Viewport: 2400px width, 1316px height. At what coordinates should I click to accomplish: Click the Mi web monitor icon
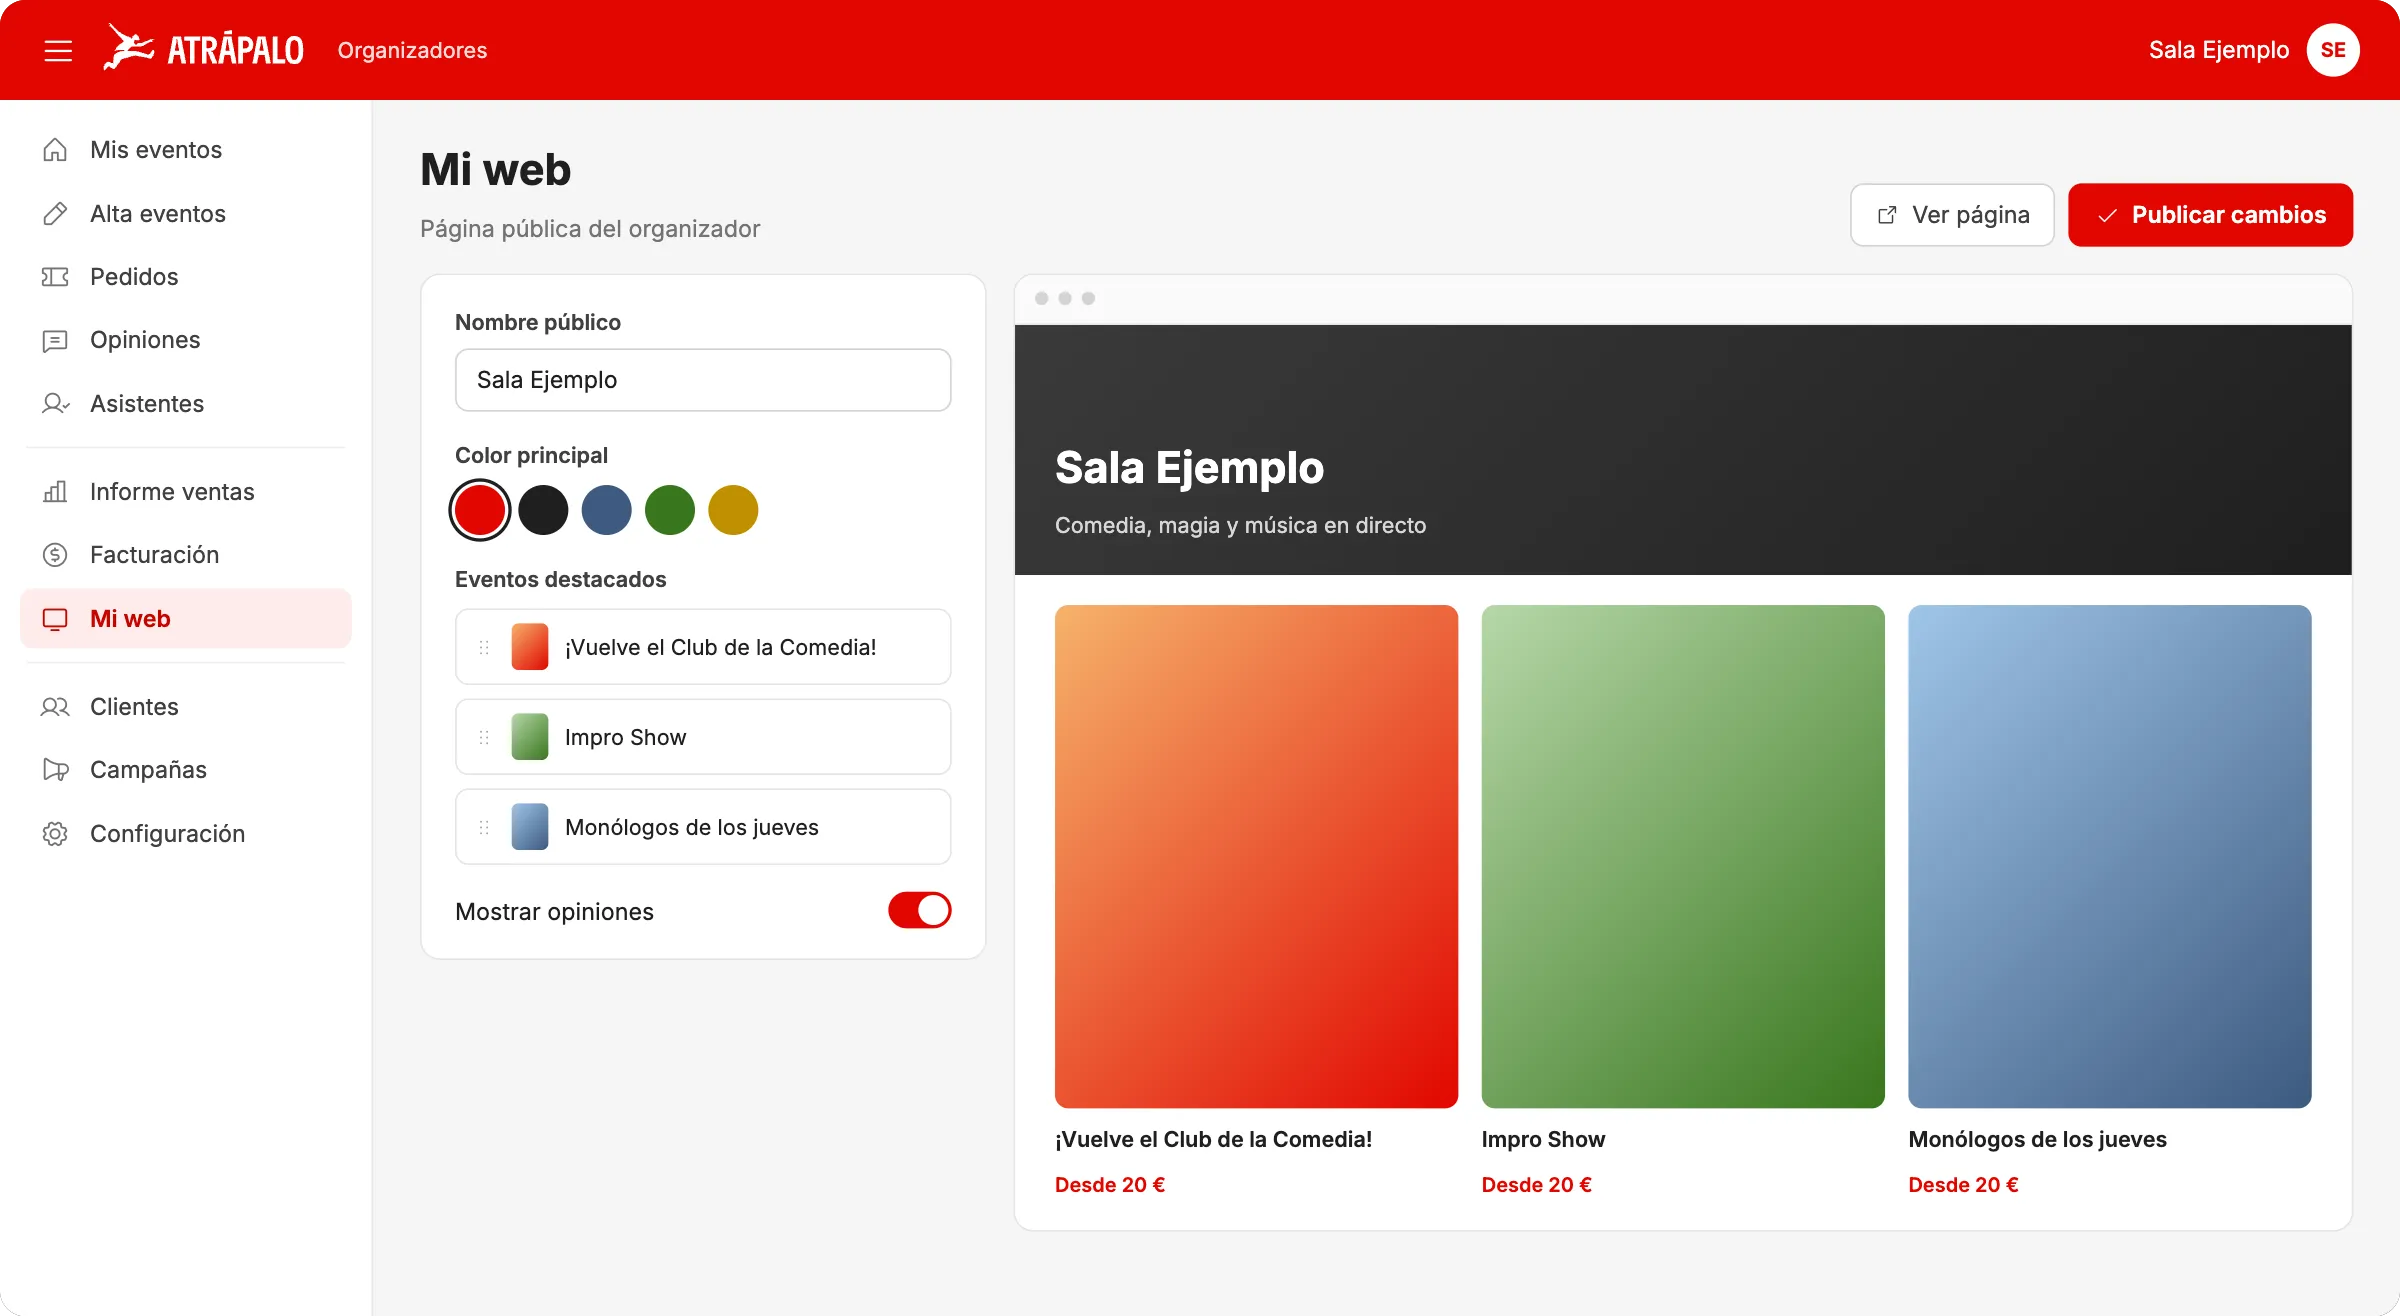click(55, 619)
